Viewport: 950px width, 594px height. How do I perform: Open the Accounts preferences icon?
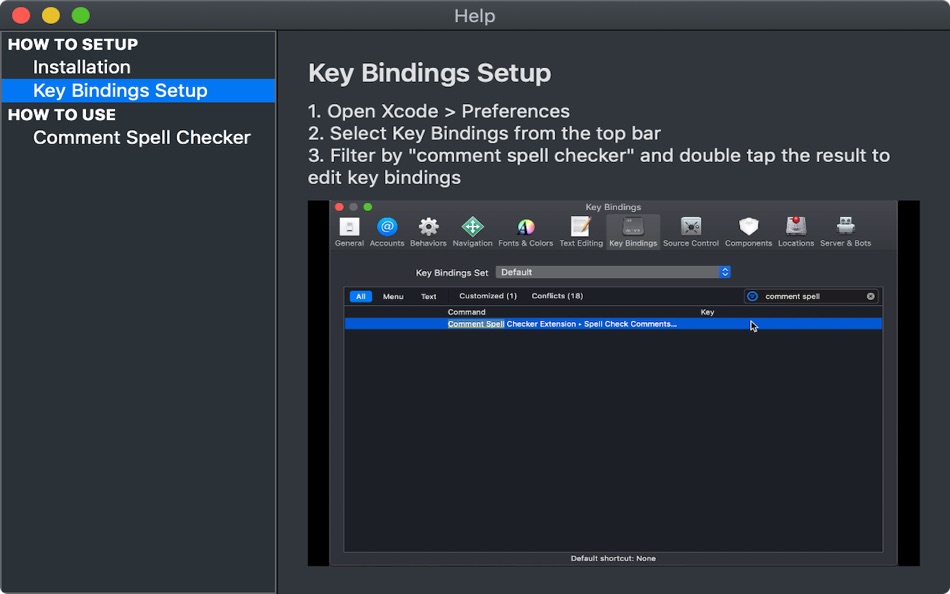387,232
